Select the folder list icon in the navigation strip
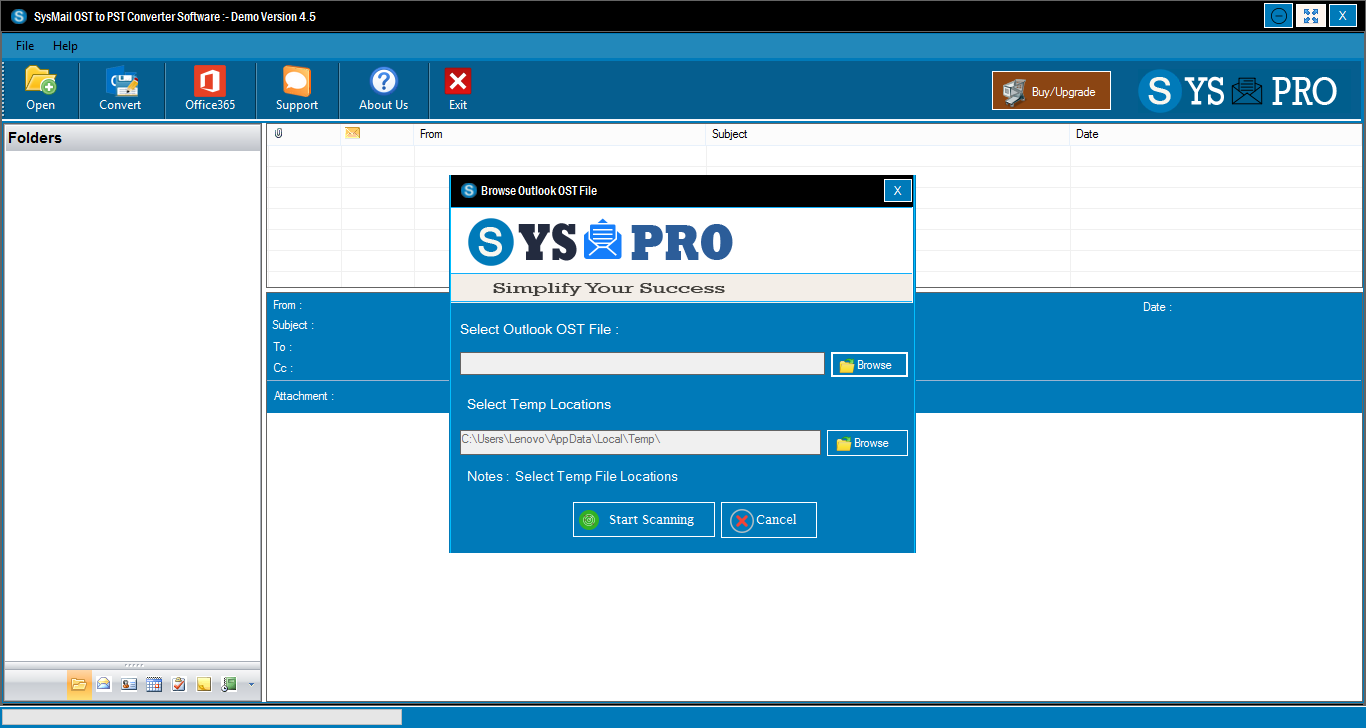The height and width of the screenshot is (728, 1366). (x=79, y=684)
